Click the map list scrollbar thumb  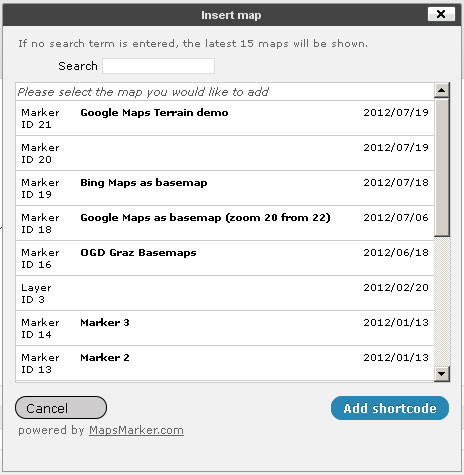click(x=442, y=167)
